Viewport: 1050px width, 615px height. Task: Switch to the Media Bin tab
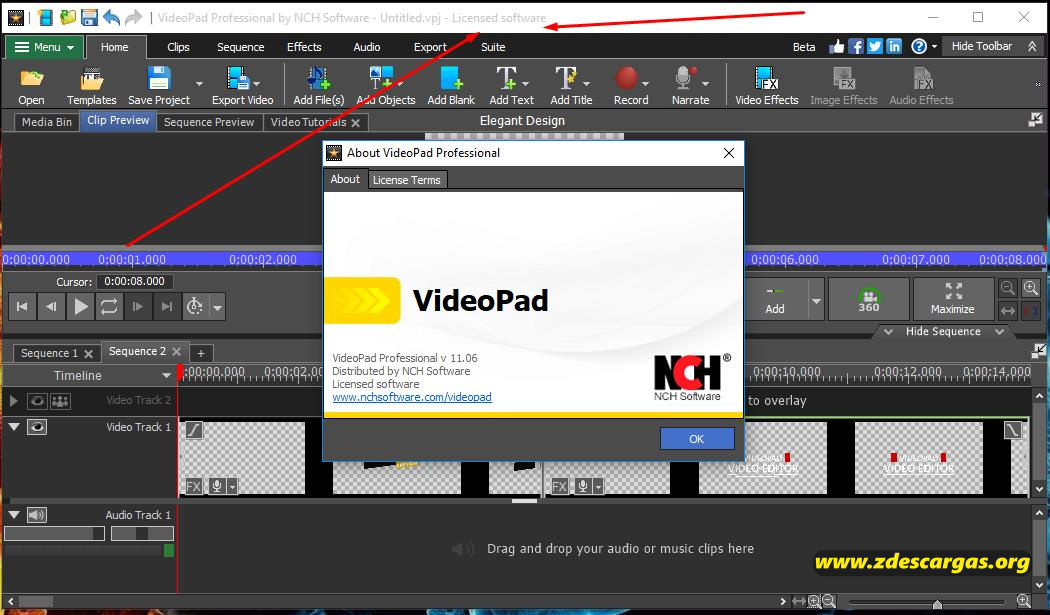click(46, 122)
